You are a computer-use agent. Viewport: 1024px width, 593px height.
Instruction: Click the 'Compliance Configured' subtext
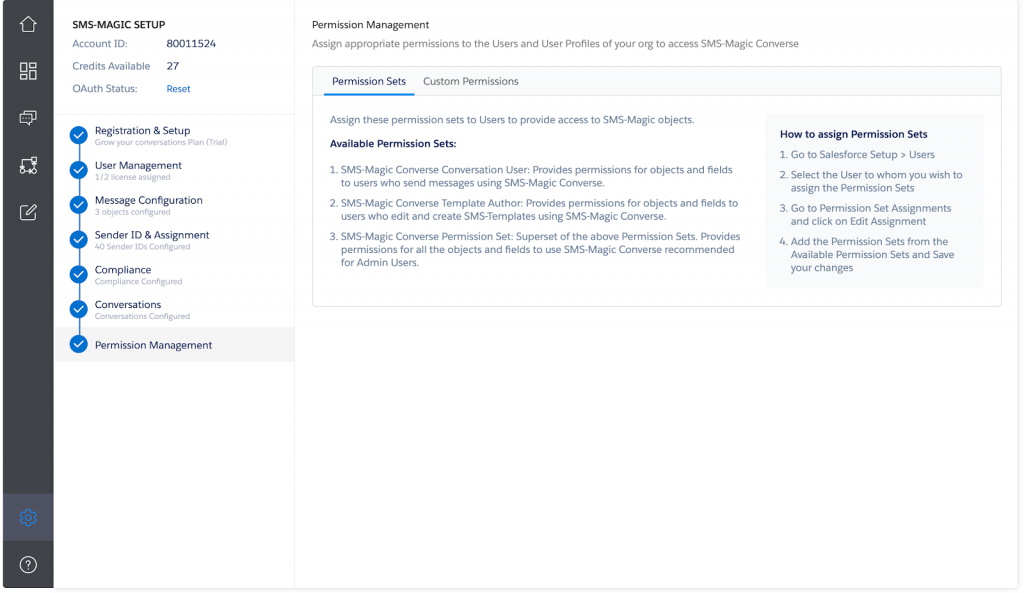138,281
